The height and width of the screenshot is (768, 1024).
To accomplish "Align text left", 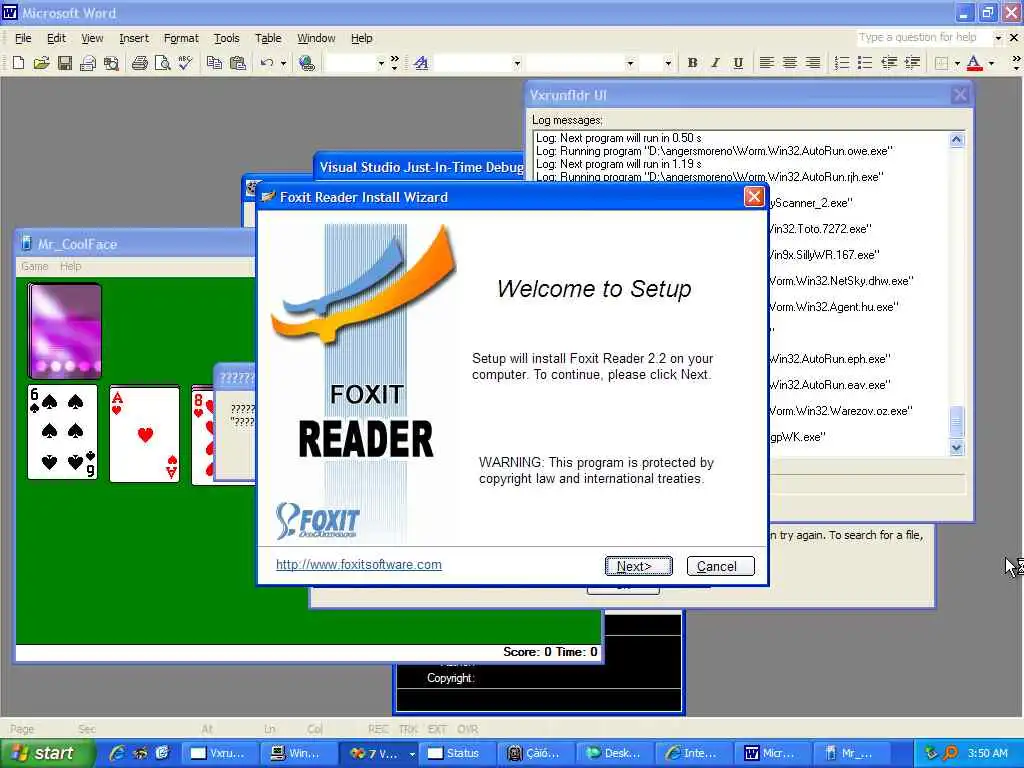I will (x=767, y=63).
